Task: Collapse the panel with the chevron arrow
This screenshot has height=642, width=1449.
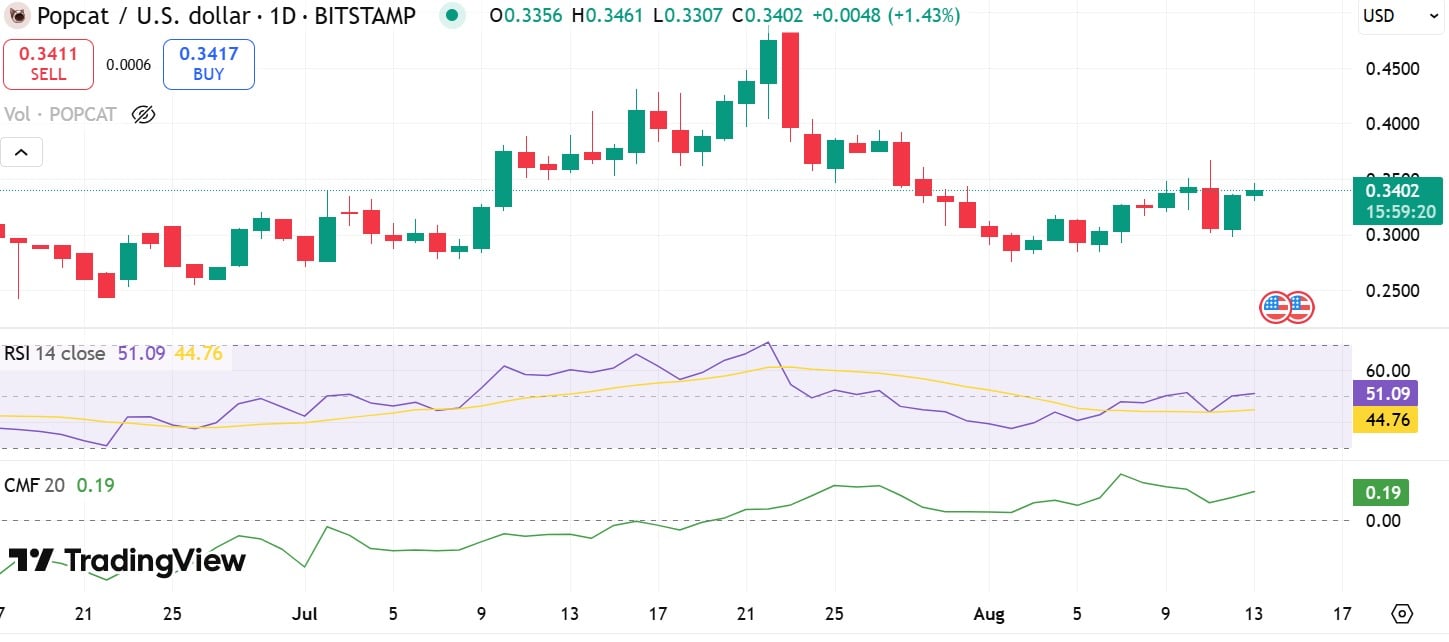Action: 22,151
